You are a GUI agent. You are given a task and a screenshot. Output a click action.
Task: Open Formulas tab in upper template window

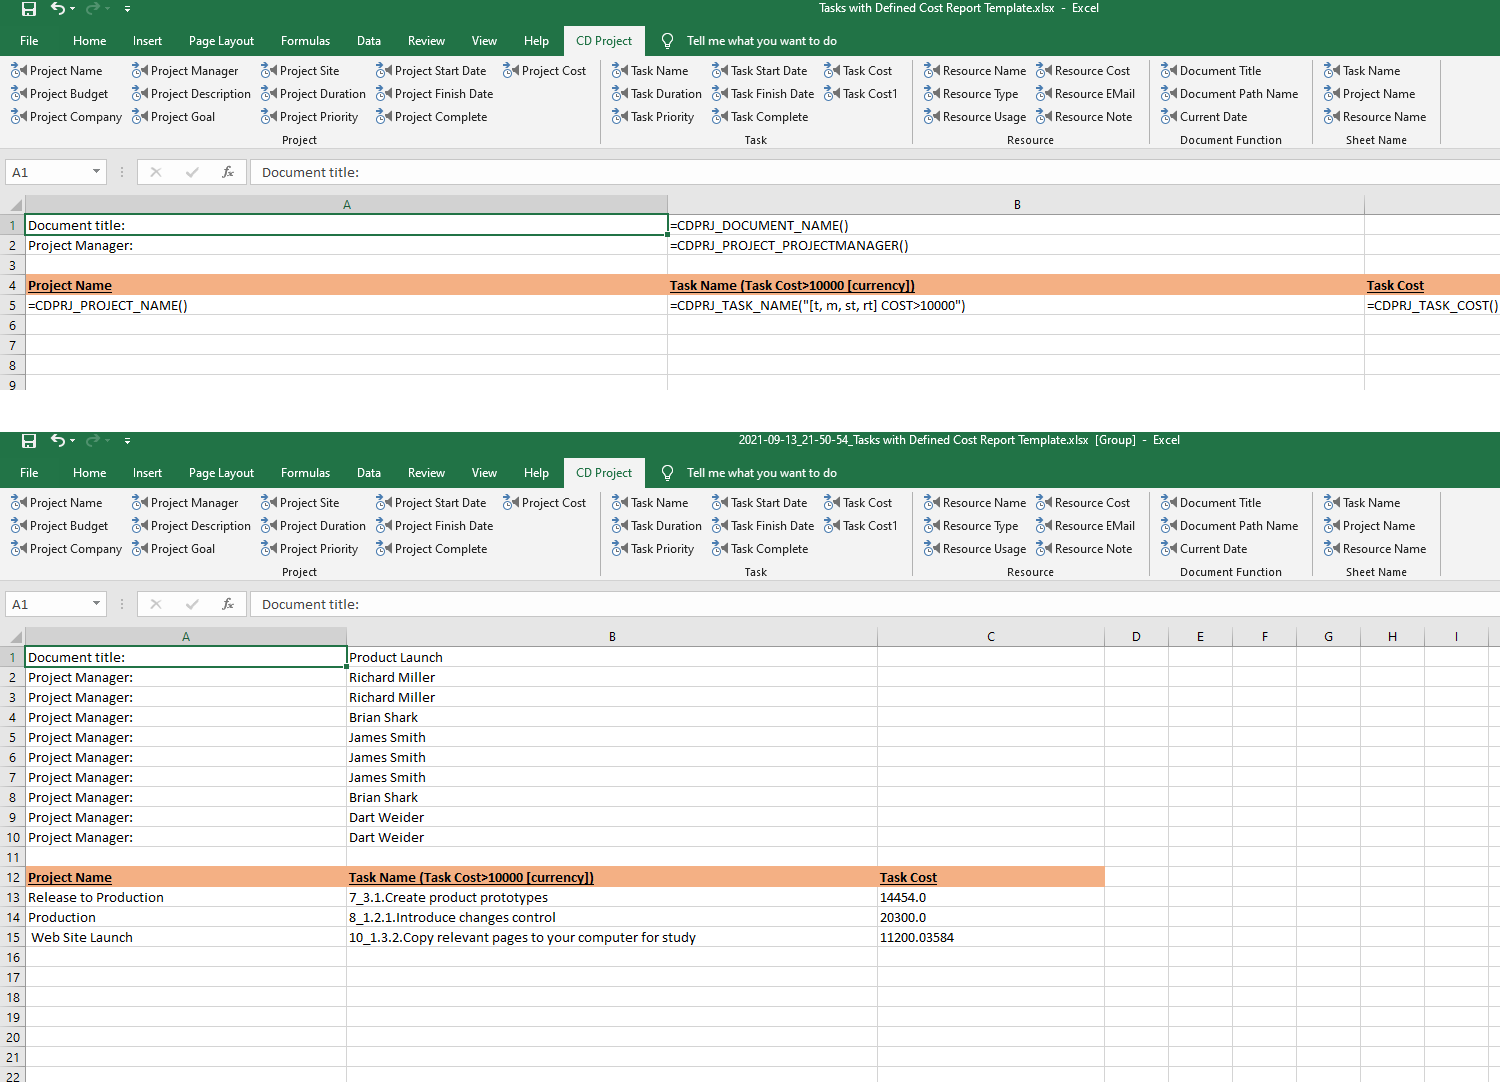[305, 41]
